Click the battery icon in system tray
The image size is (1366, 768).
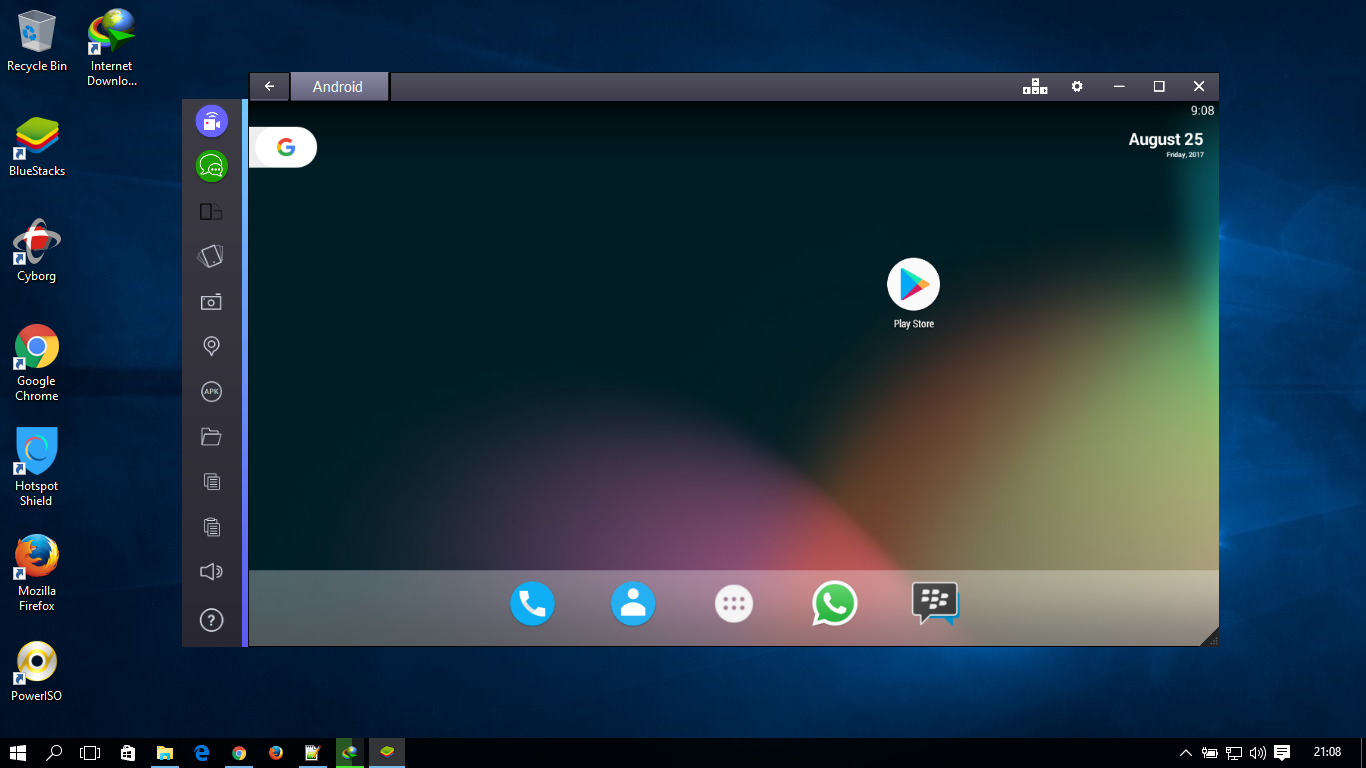pyautogui.click(x=1210, y=753)
